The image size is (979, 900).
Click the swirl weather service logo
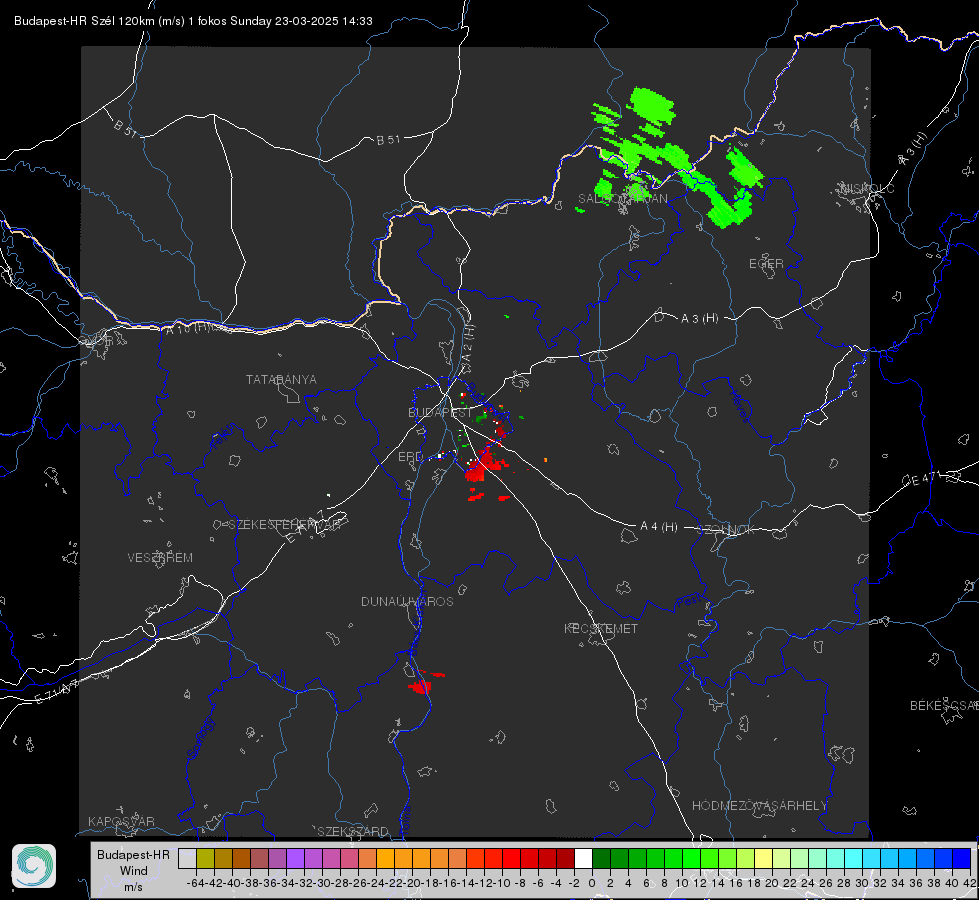tap(34, 866)
